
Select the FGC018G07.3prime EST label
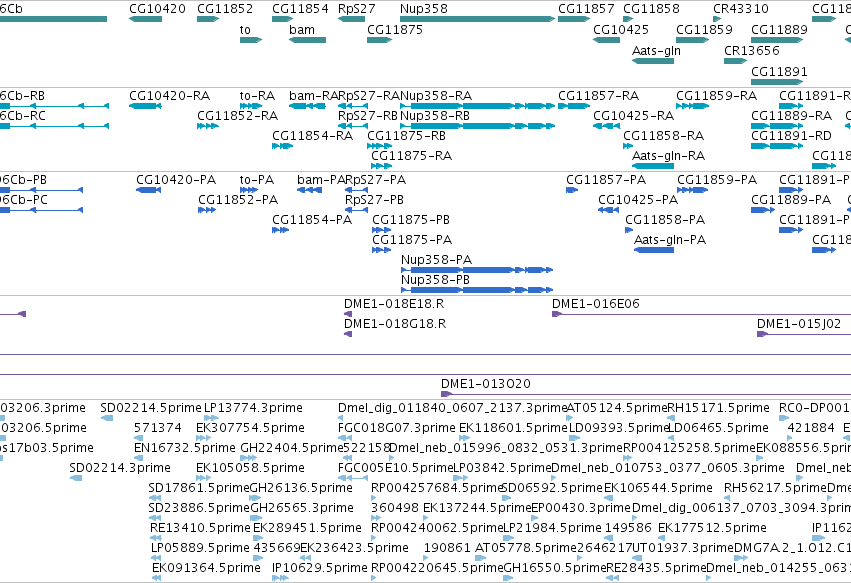pyautogui.click(x=397, y=428)
